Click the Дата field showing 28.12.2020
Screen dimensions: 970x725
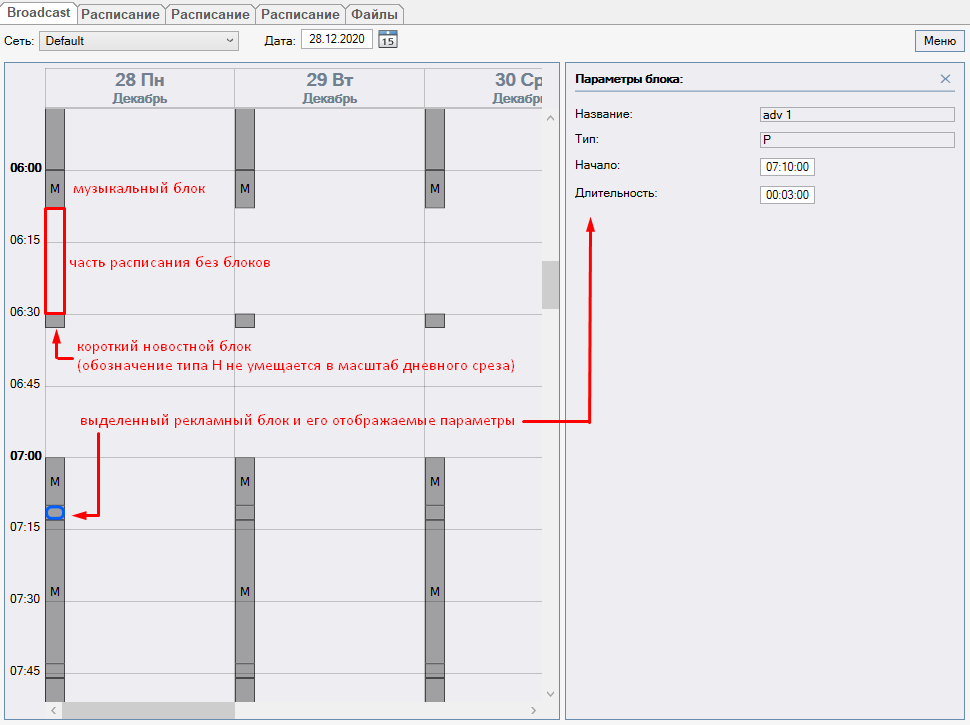point(337,39)
